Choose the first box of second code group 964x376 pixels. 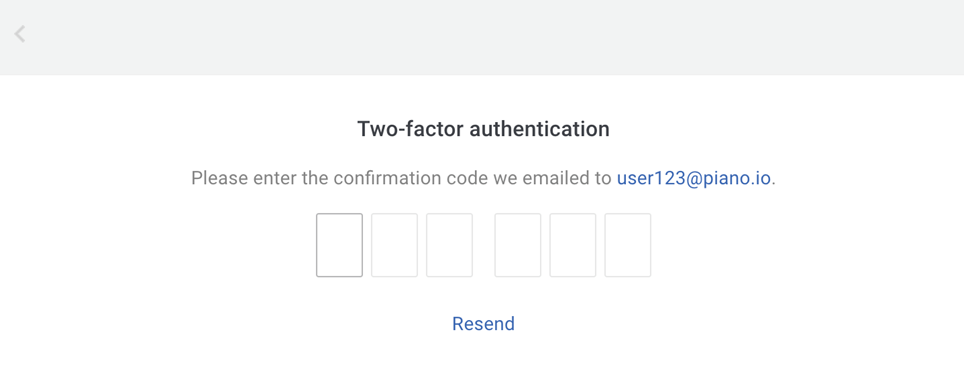pyautogui.click(x=518, y=245)
